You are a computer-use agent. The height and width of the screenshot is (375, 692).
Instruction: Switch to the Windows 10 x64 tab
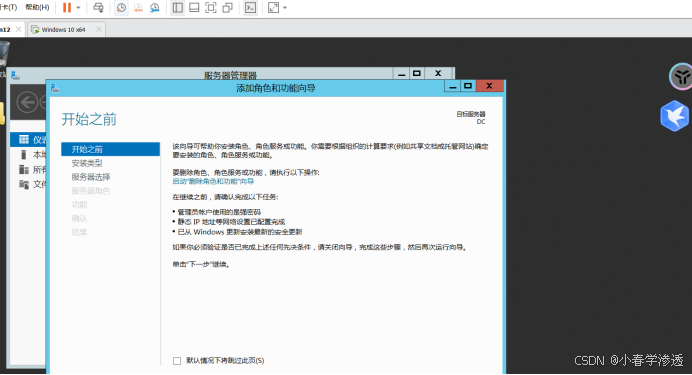(63, 30)
